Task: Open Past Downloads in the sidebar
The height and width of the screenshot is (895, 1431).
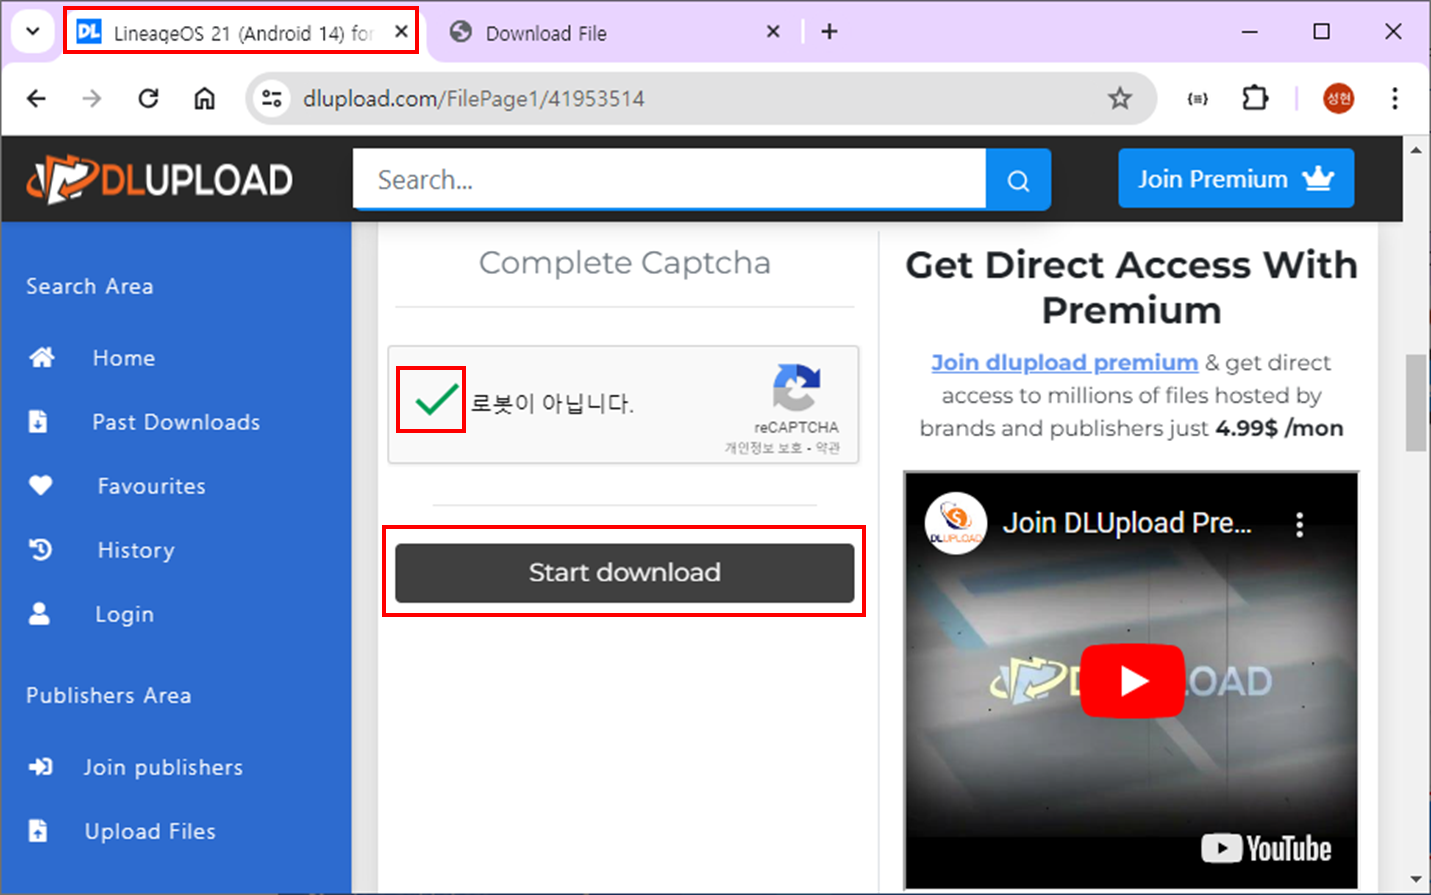Action: (x=176, y=422)
